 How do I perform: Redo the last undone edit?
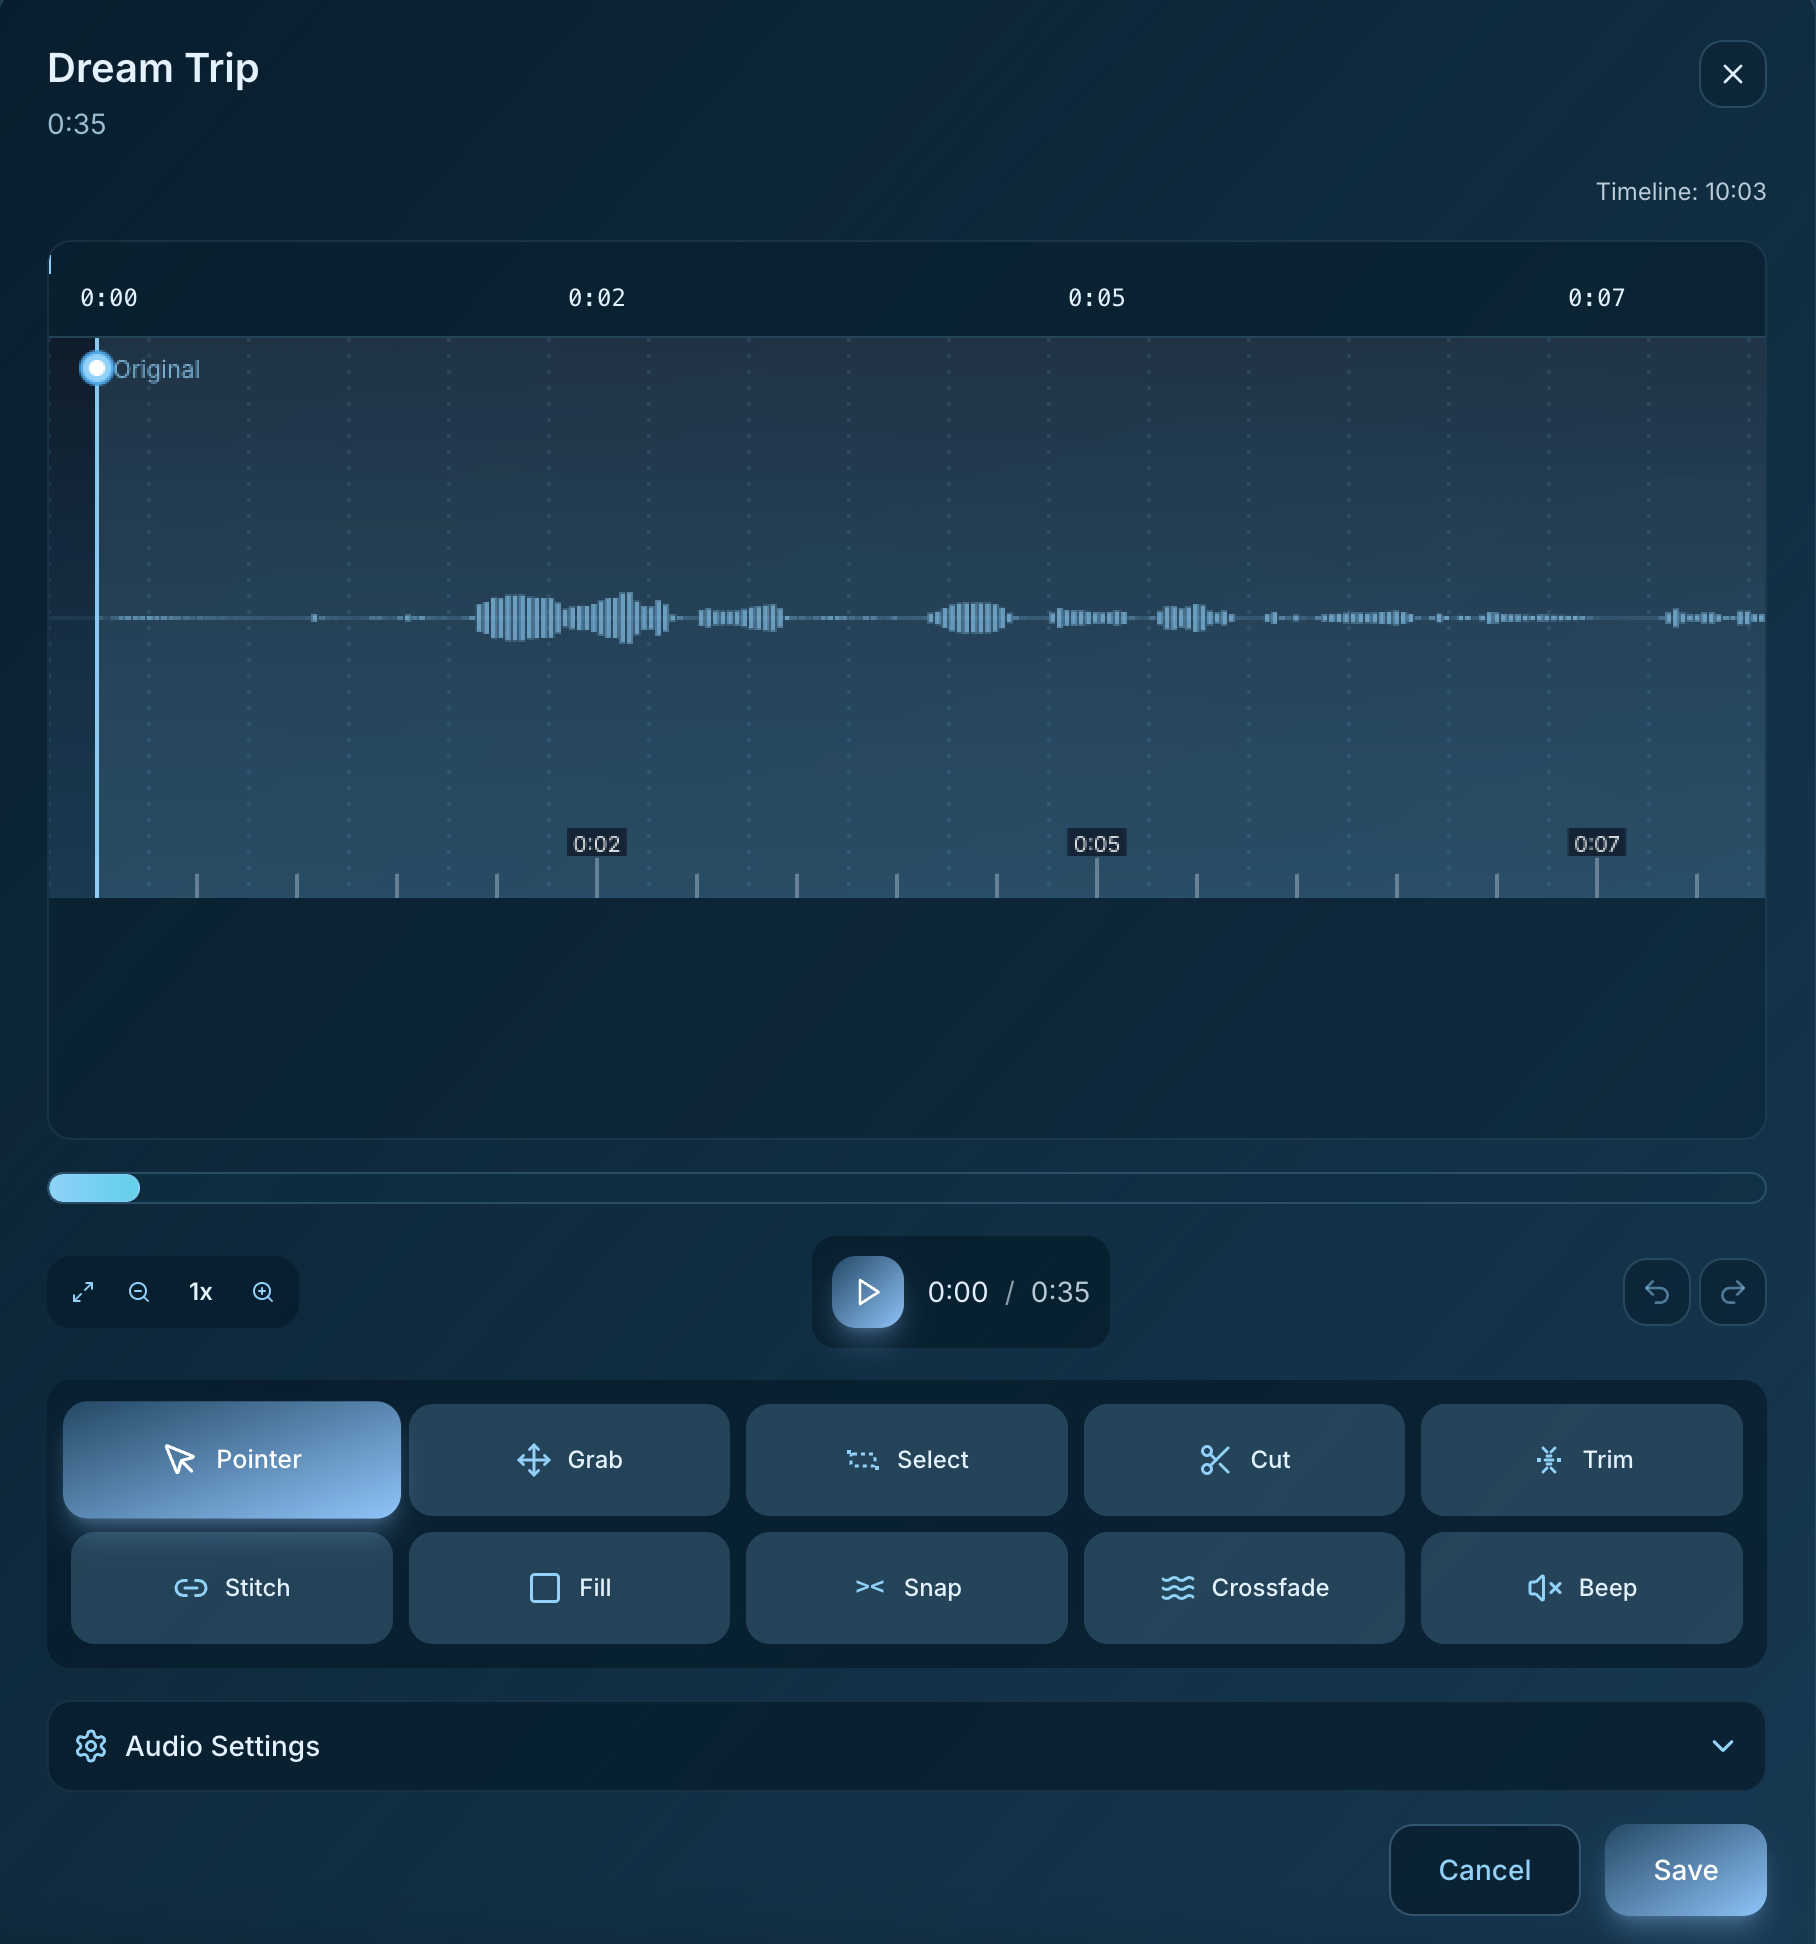[x=1732, y=1292]
